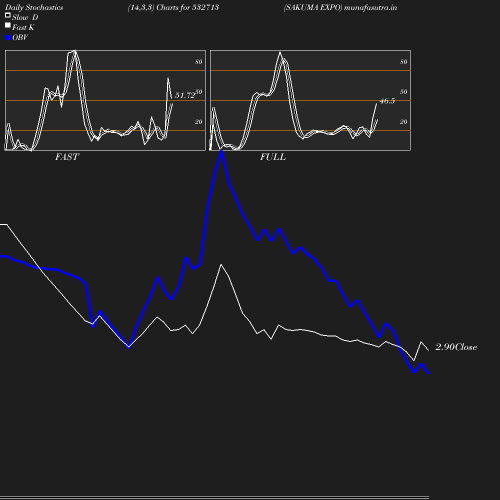Click the blue OBV legend swatch
Image resolution: width=500 pixels, height=500 pixels.
(8, 38)
